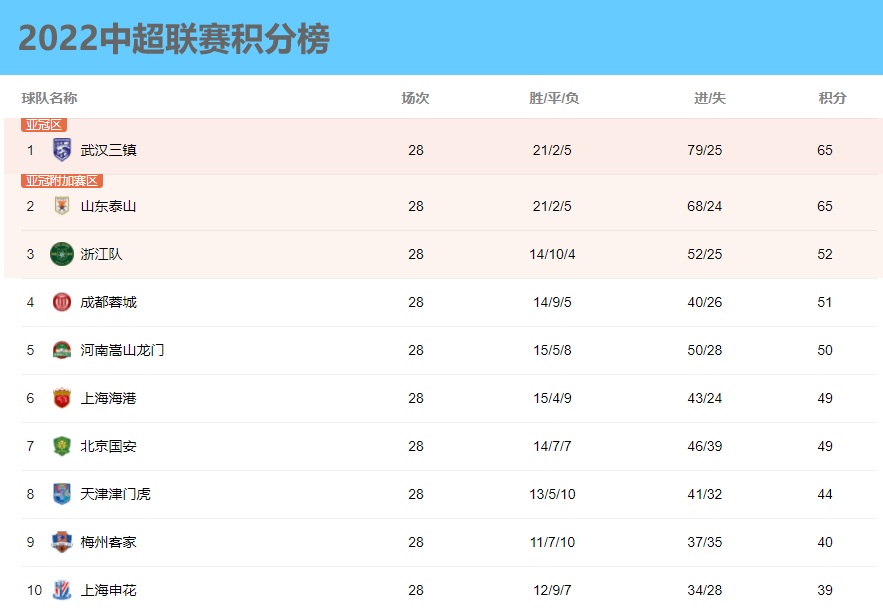The width and height of the screenshot is (883, 608).
Task: Open the 成都蓉城 team name
Action: 108,302
